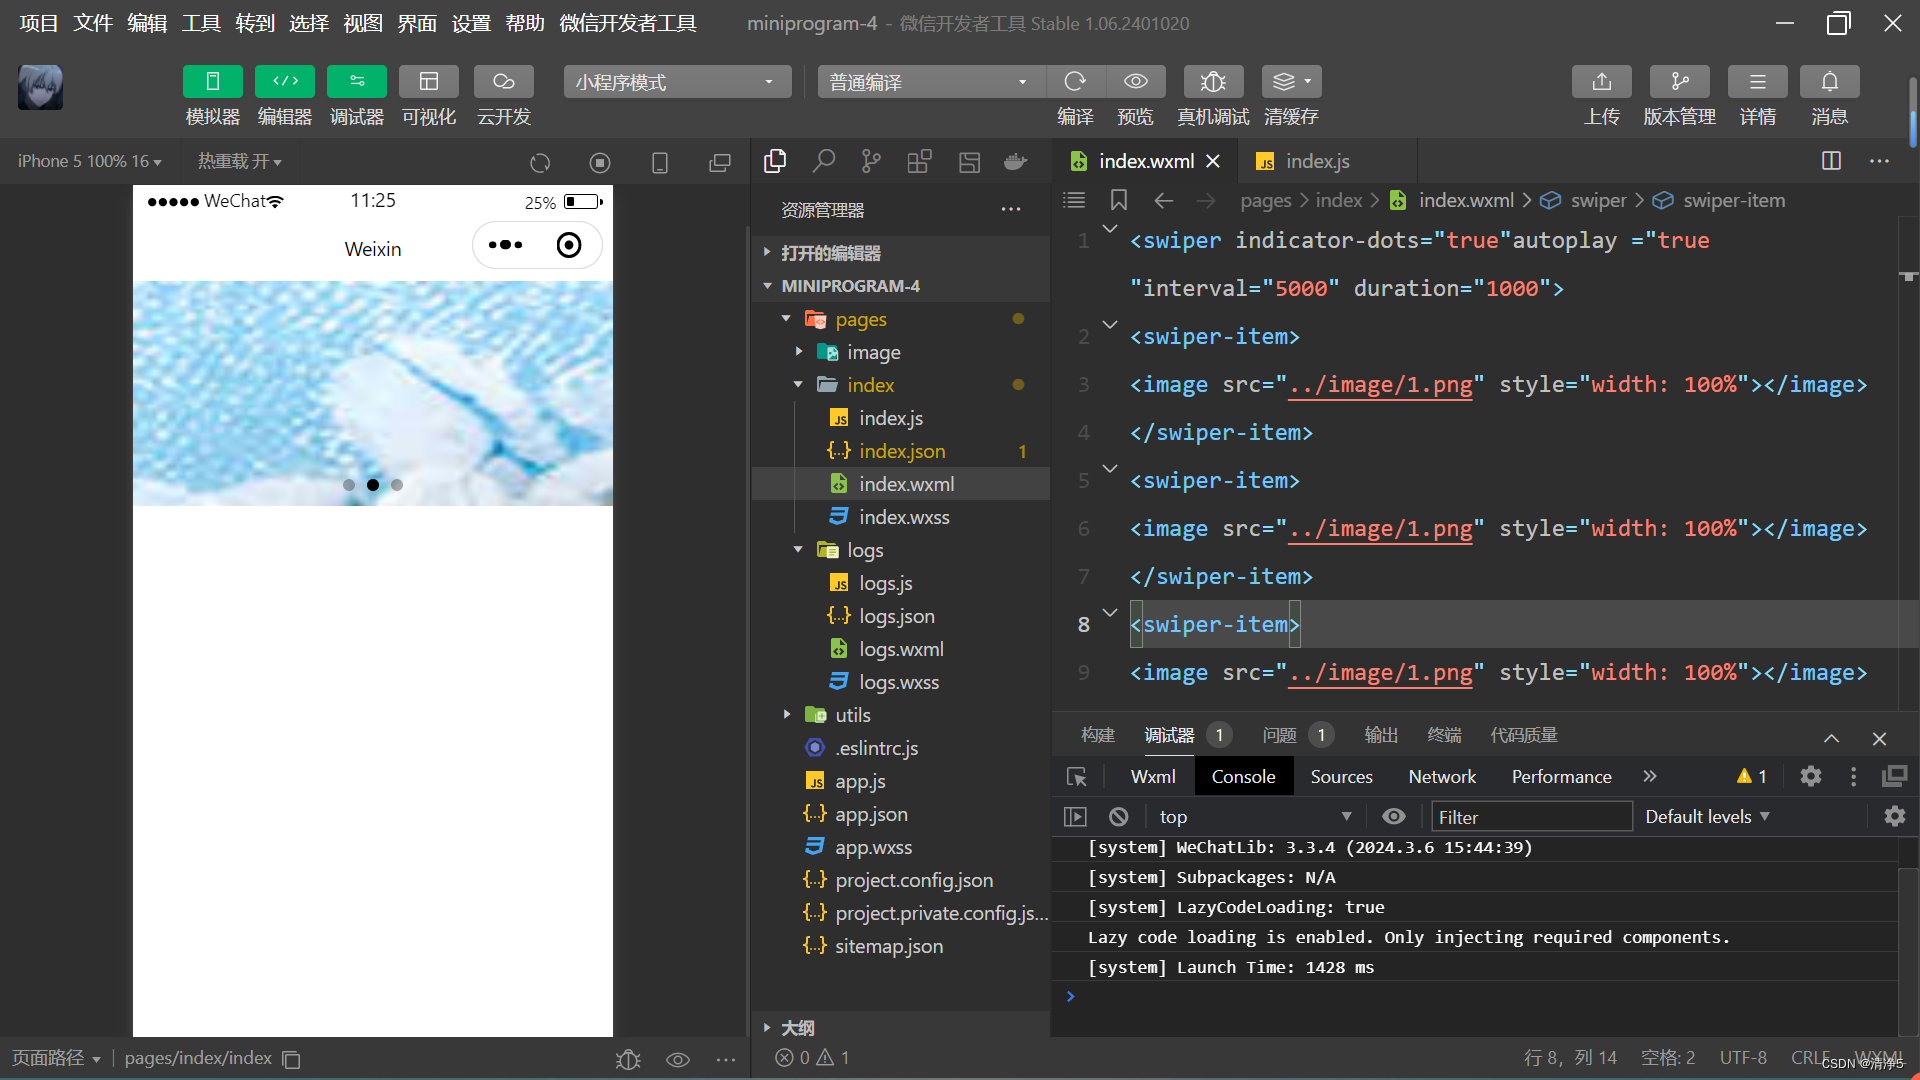Open the upload button in toolbar
Viewport: 1920px width, 1080px height.
(x=1601, y=82)
